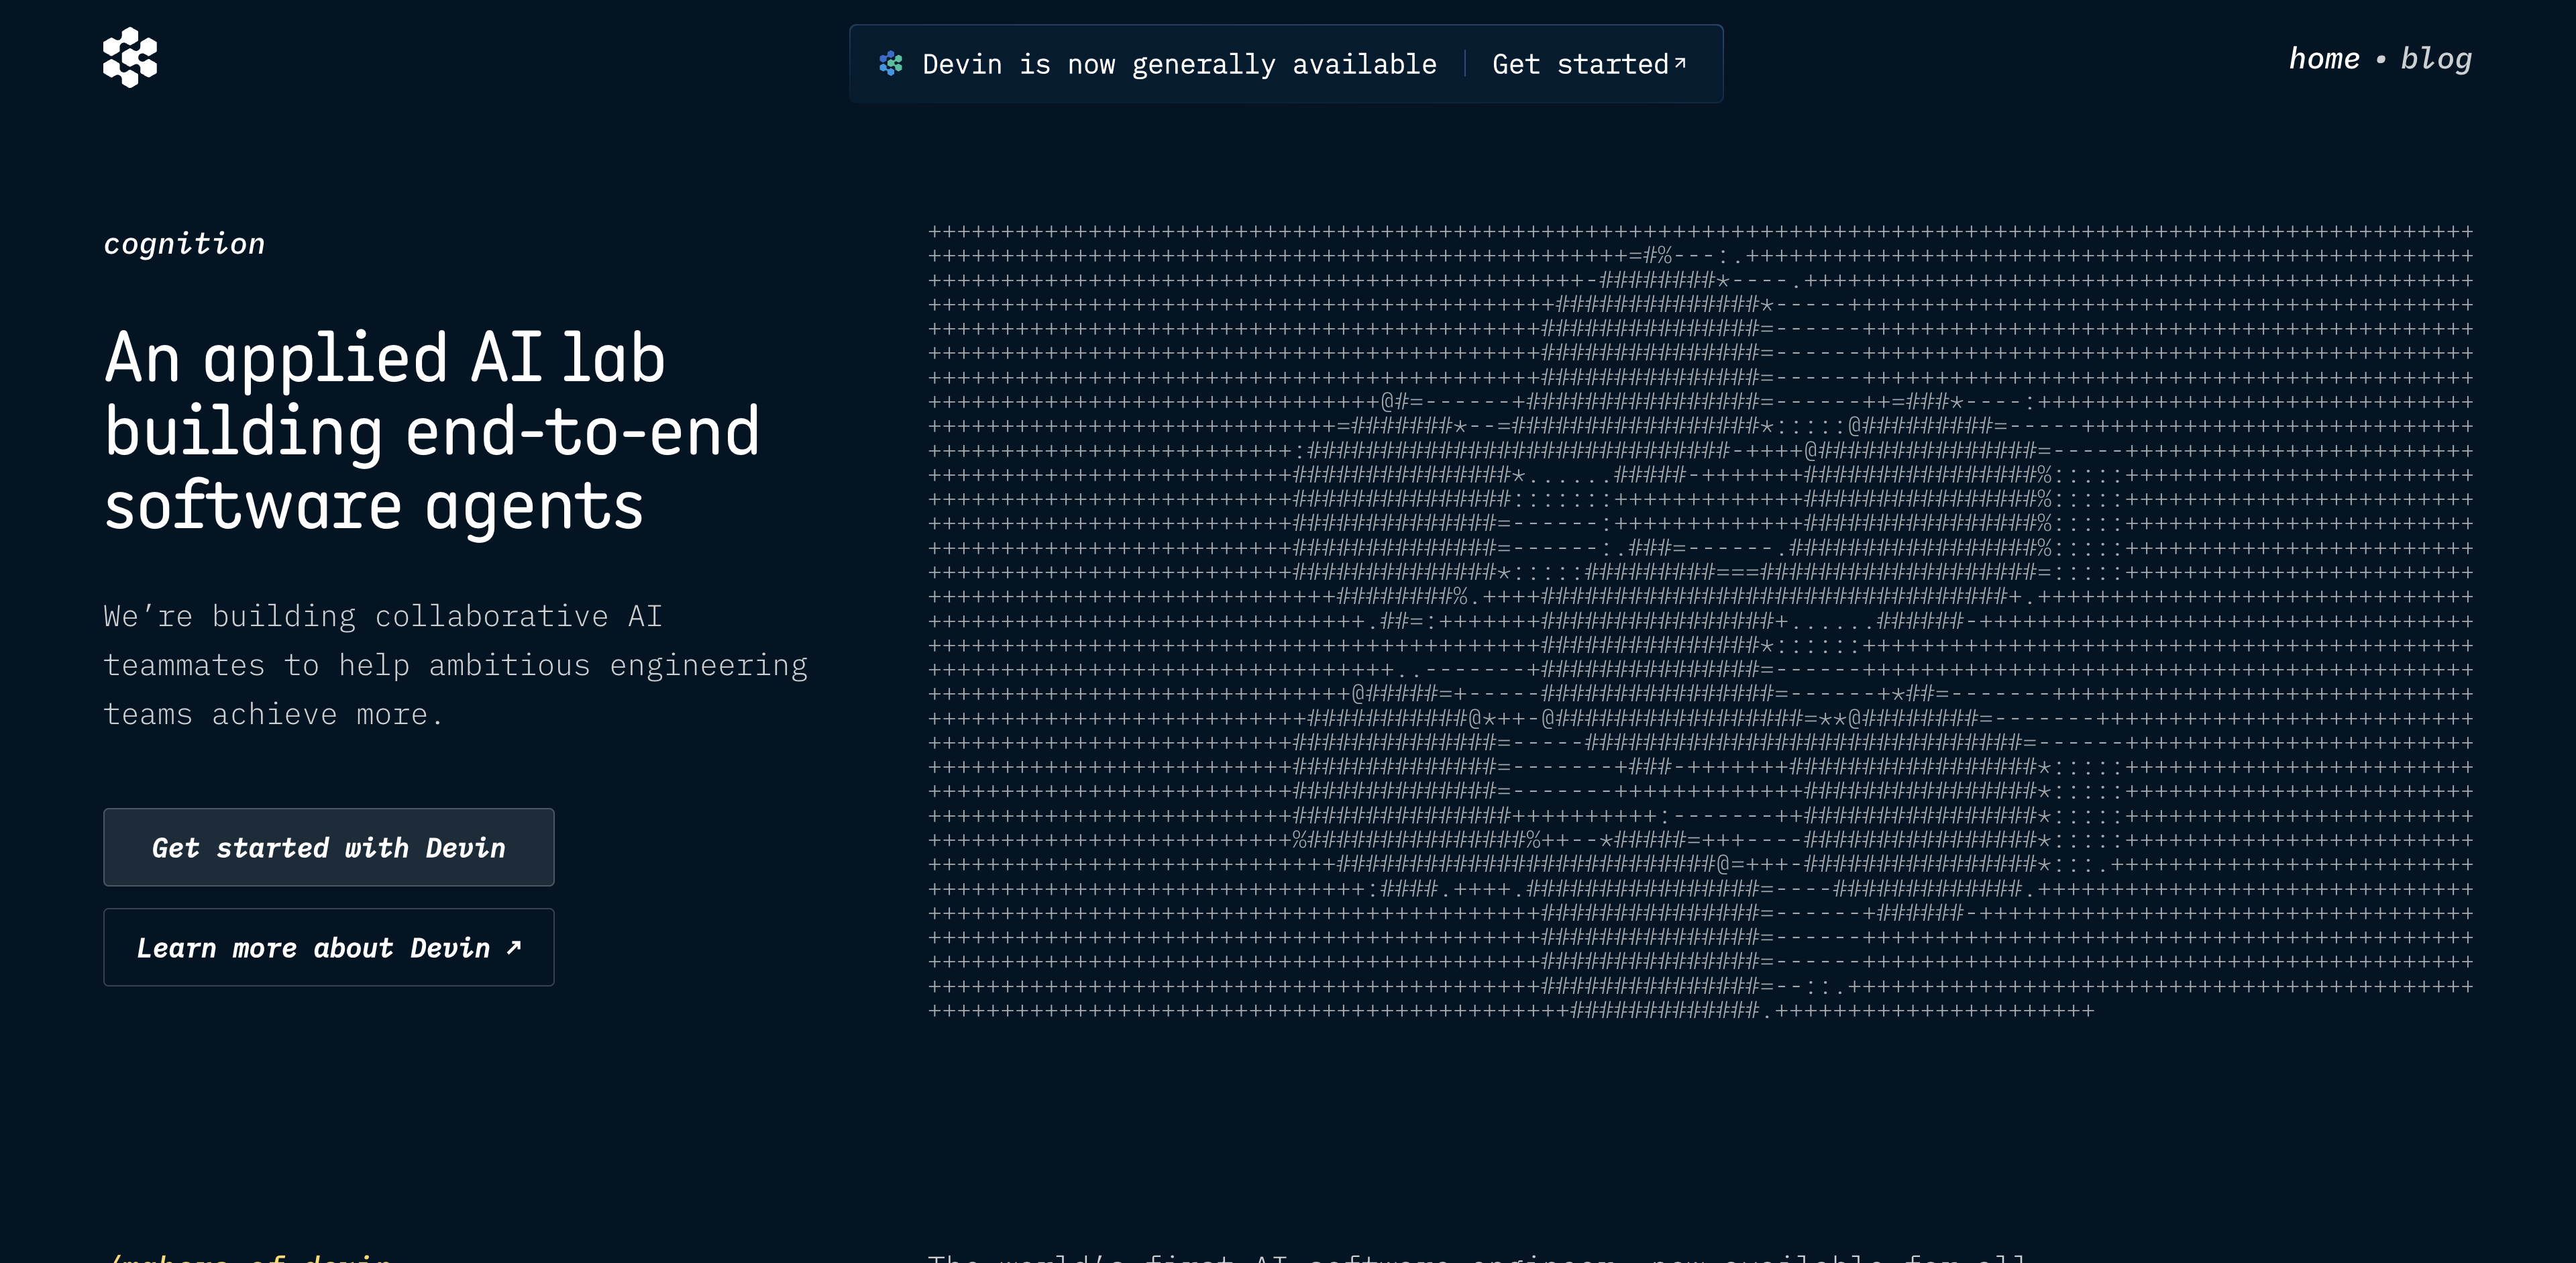Click the external arrow beside 'Get started'
The height and width of the screenshot is (1263, 2576).
(x=1680, y=62)
